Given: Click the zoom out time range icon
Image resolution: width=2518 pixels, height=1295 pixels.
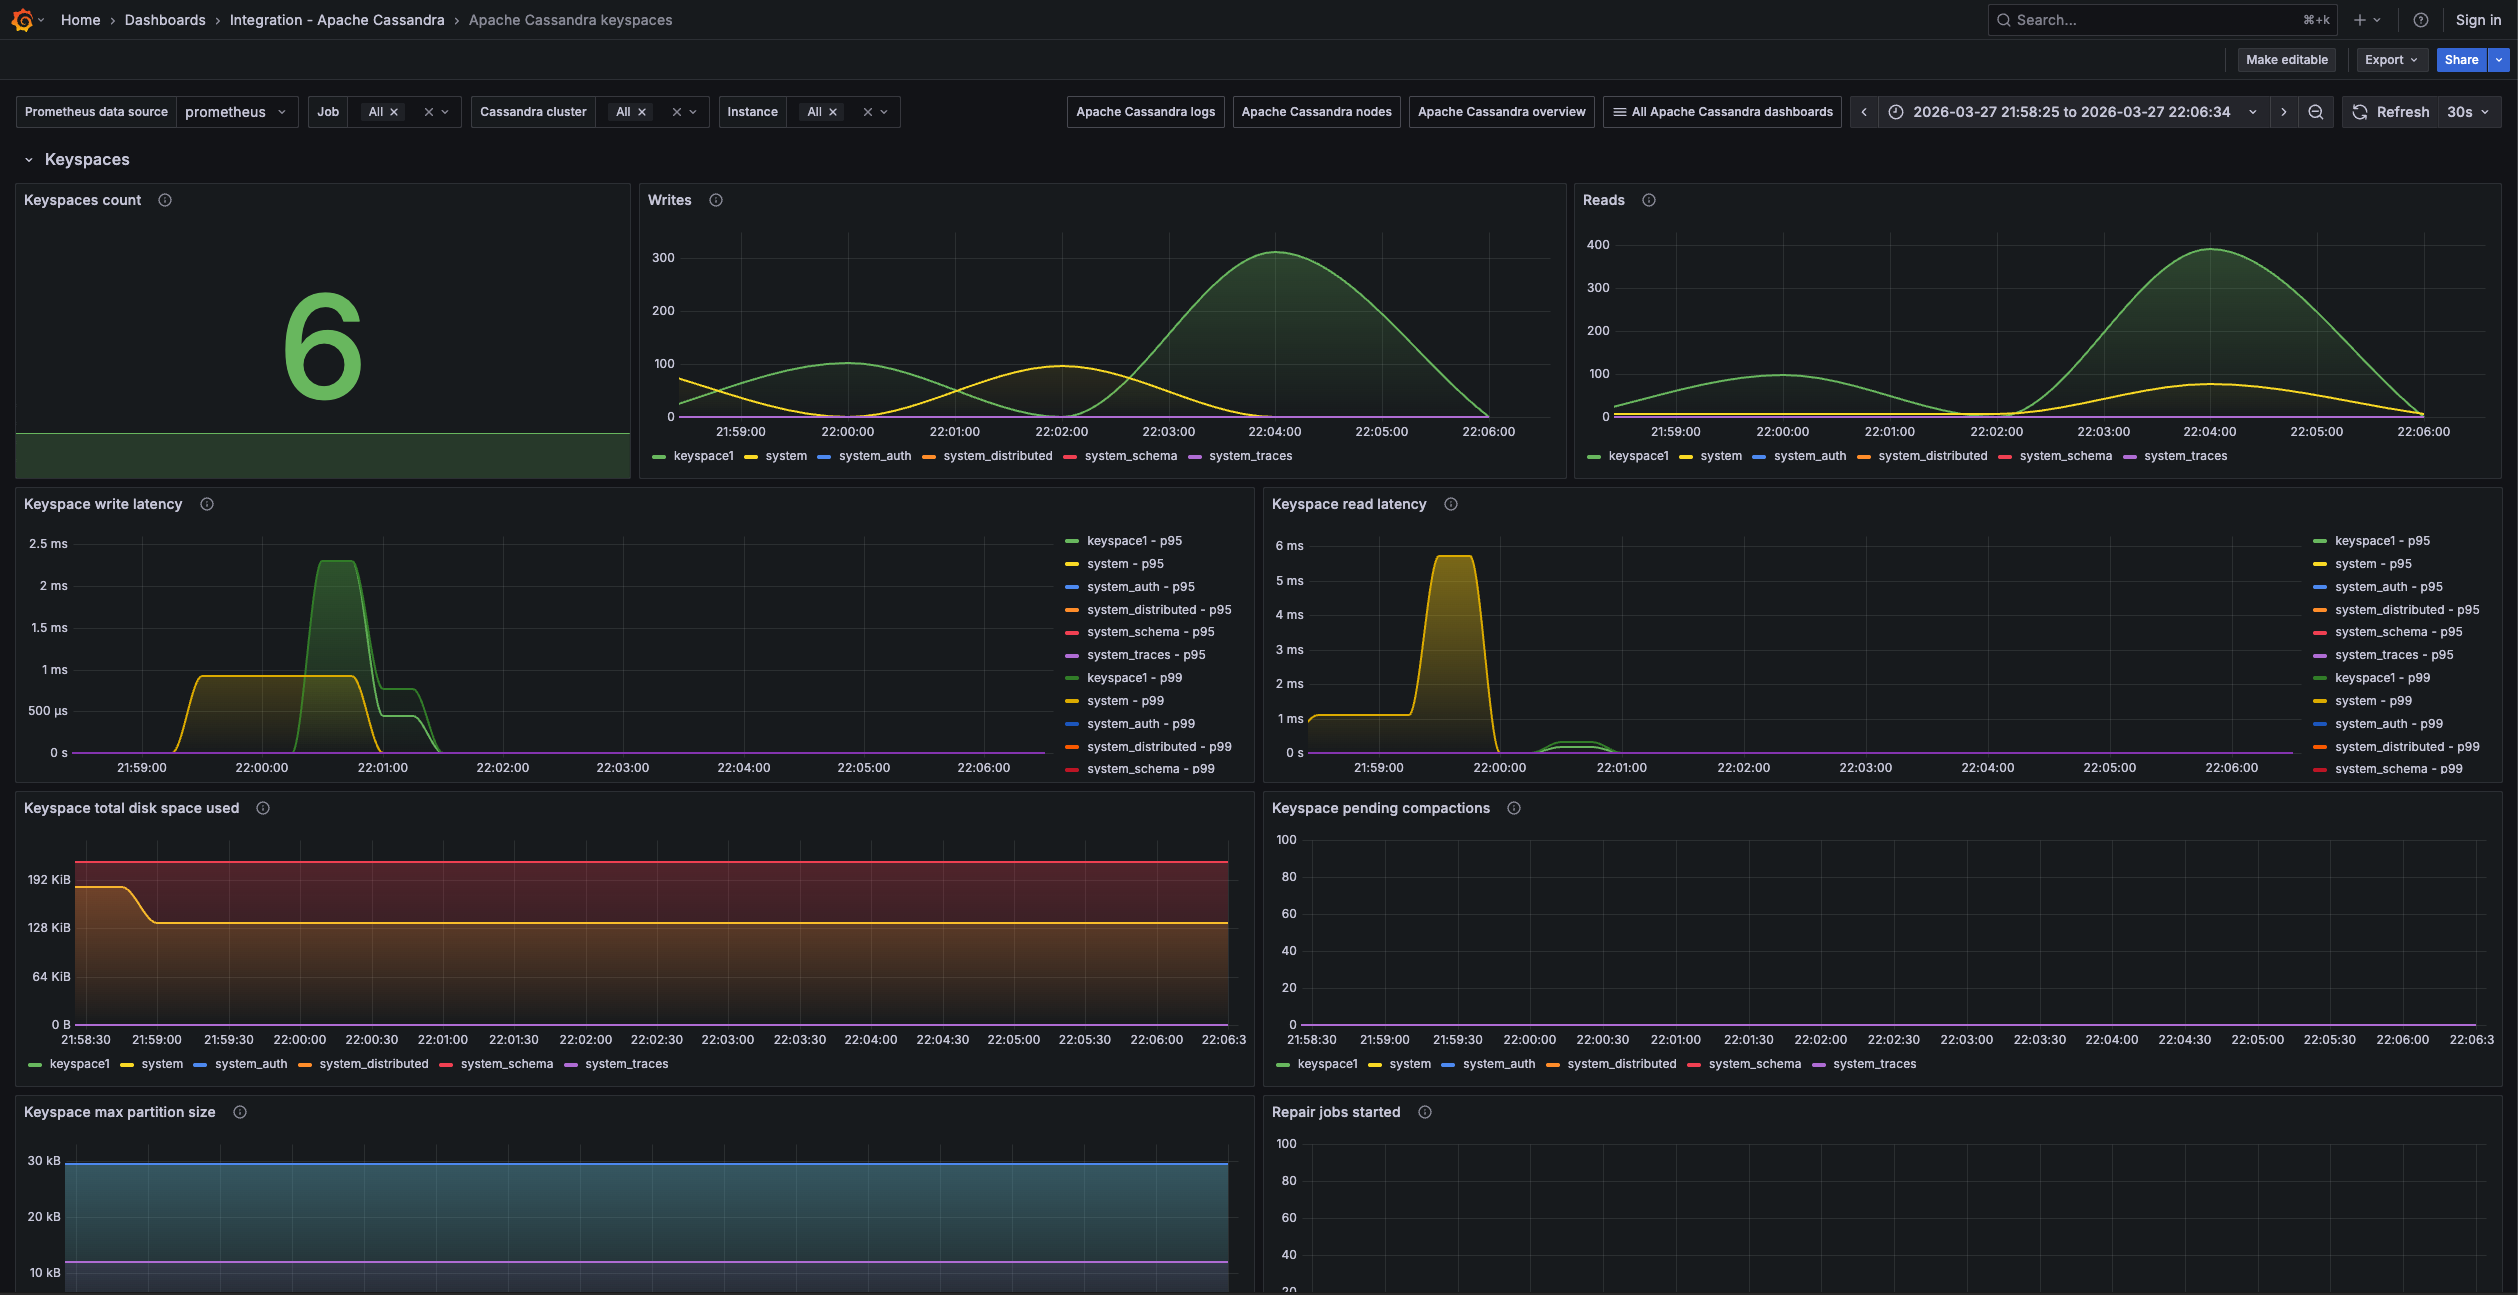Looking at the screenshot, I should [2315, 112].
